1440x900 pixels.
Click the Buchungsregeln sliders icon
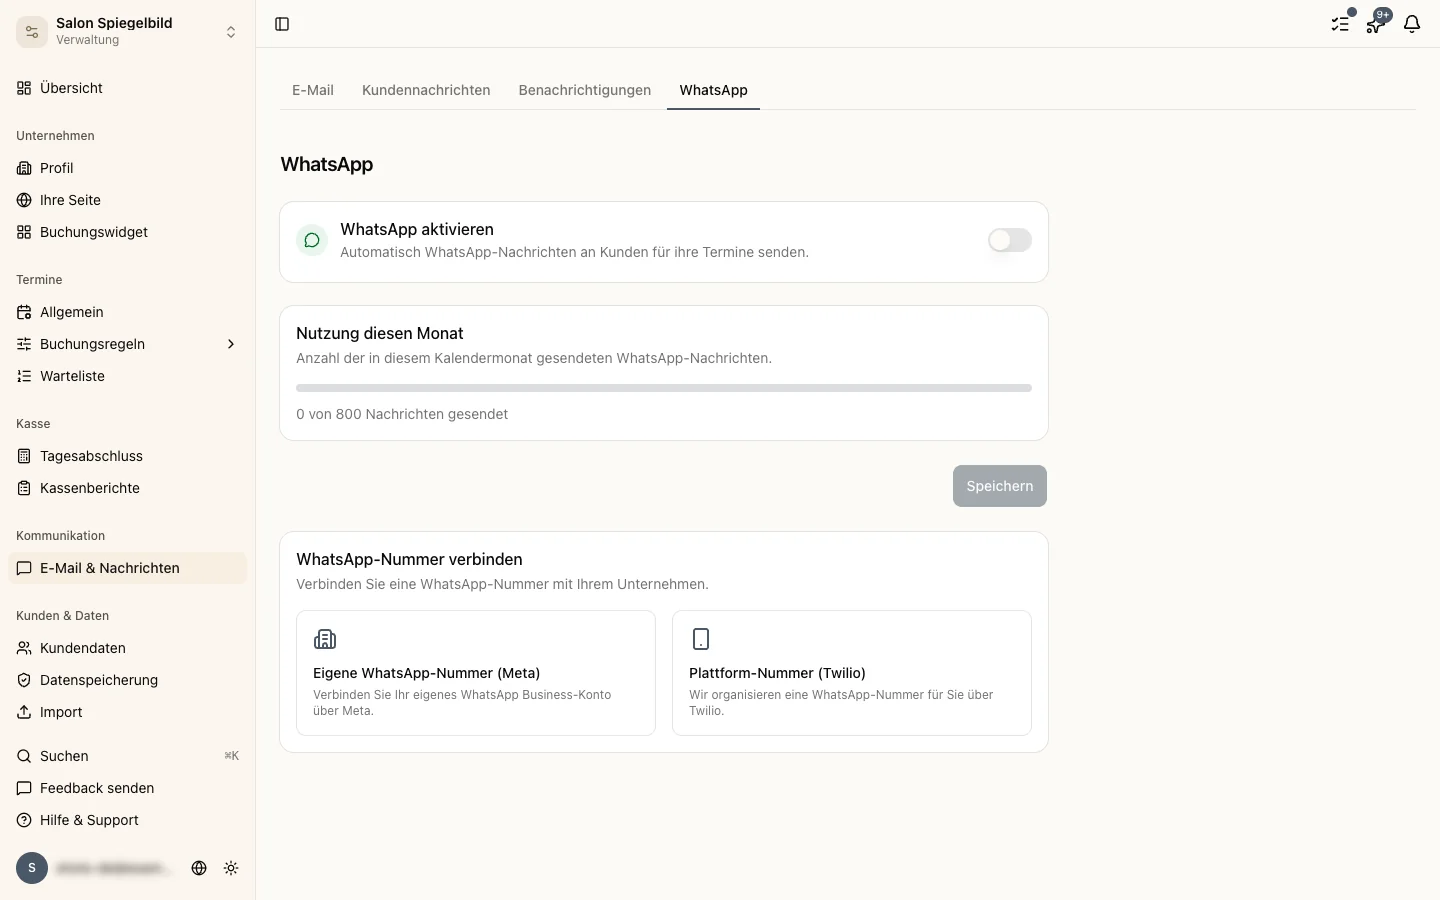click(24, 344)
